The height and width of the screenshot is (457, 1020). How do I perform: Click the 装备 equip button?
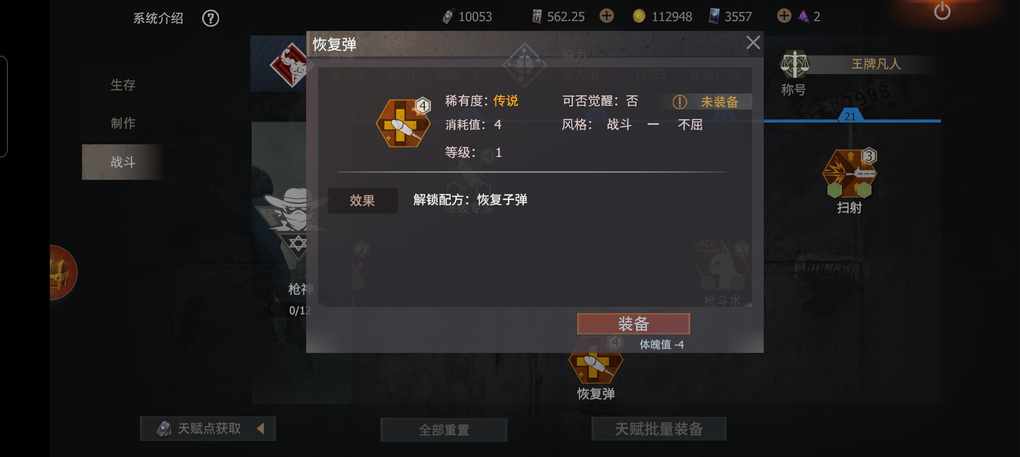633,324
